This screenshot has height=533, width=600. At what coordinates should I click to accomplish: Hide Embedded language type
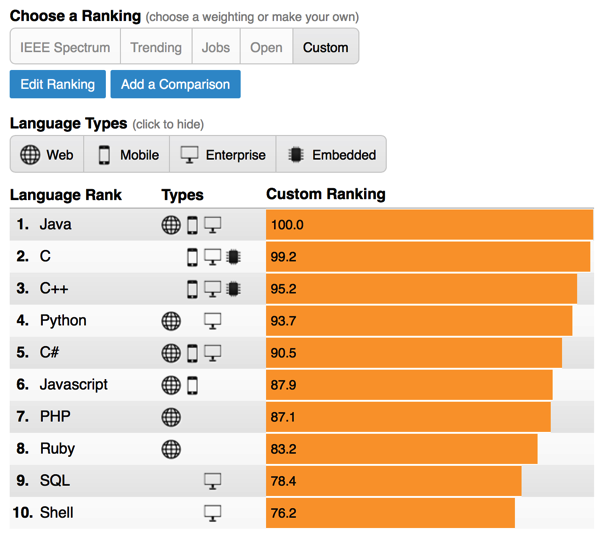click(331, 154)
